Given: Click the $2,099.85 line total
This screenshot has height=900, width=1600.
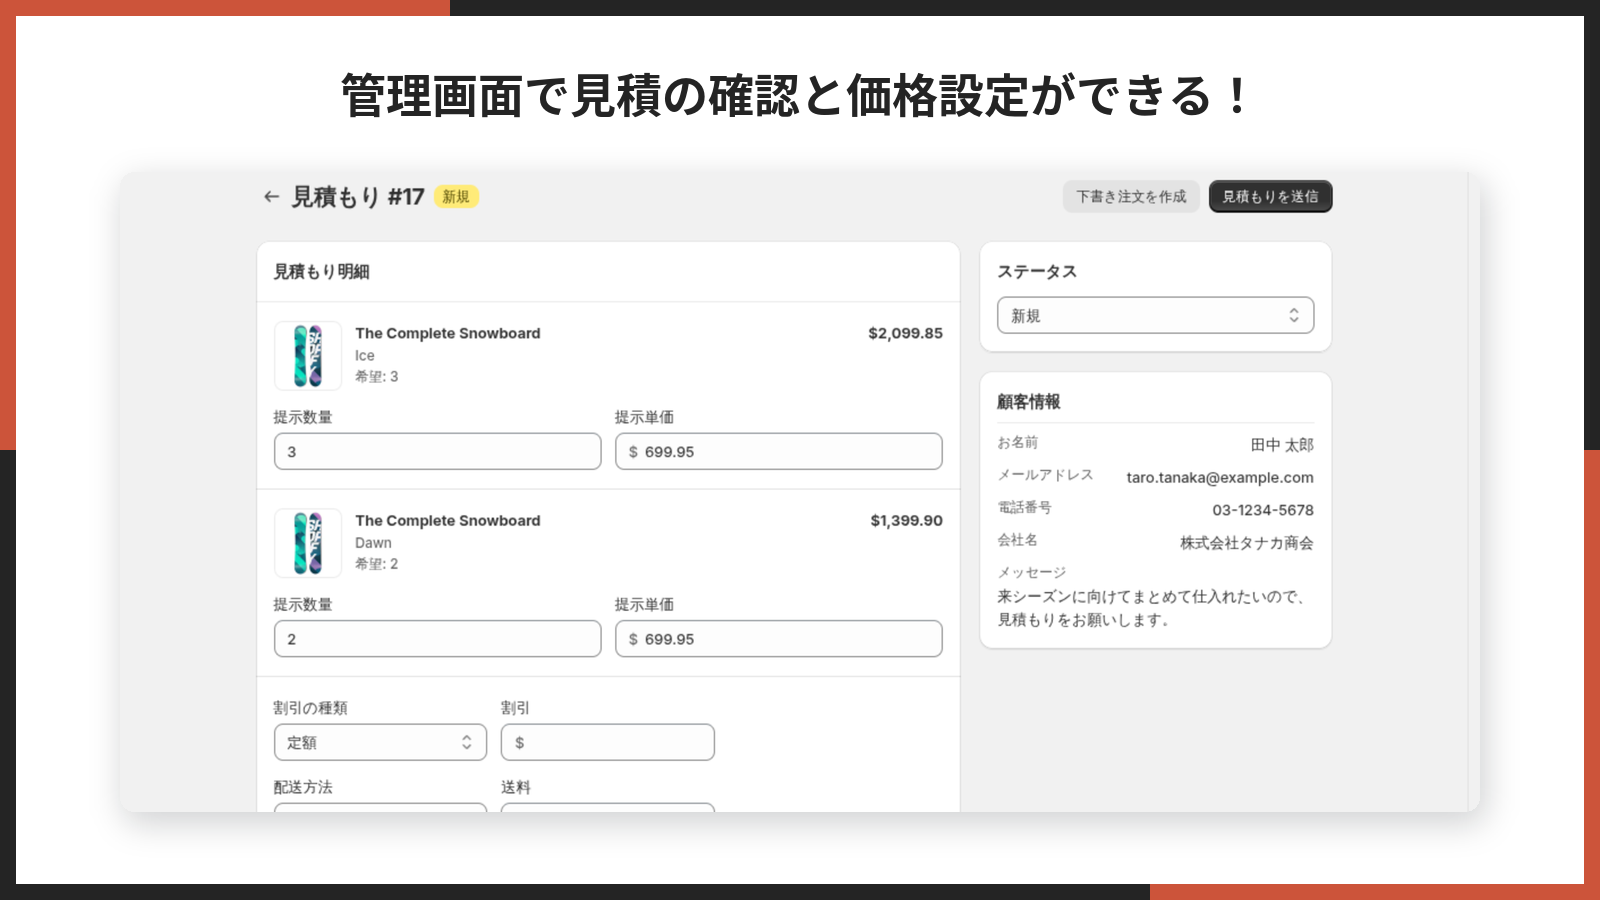Looking at the screenshot, I should pos(905,333).
